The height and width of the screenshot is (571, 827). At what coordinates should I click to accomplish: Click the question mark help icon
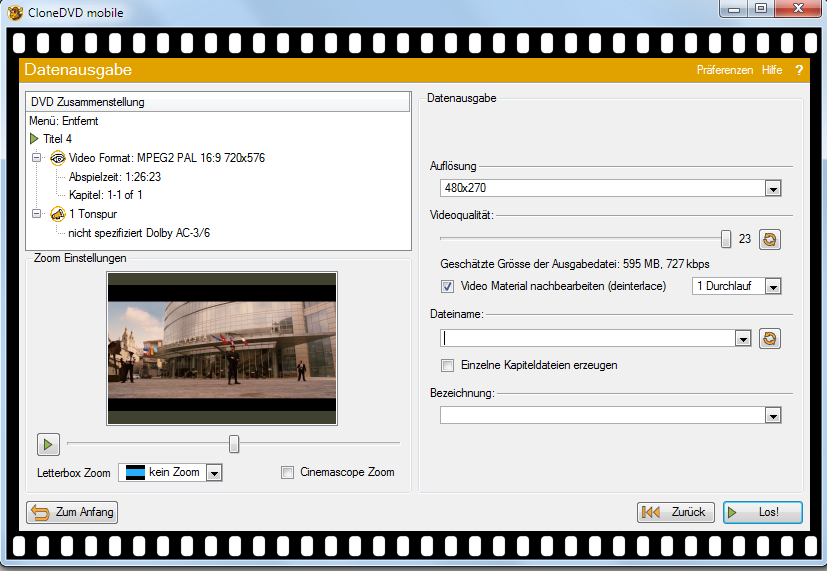[x=799, y=70]
